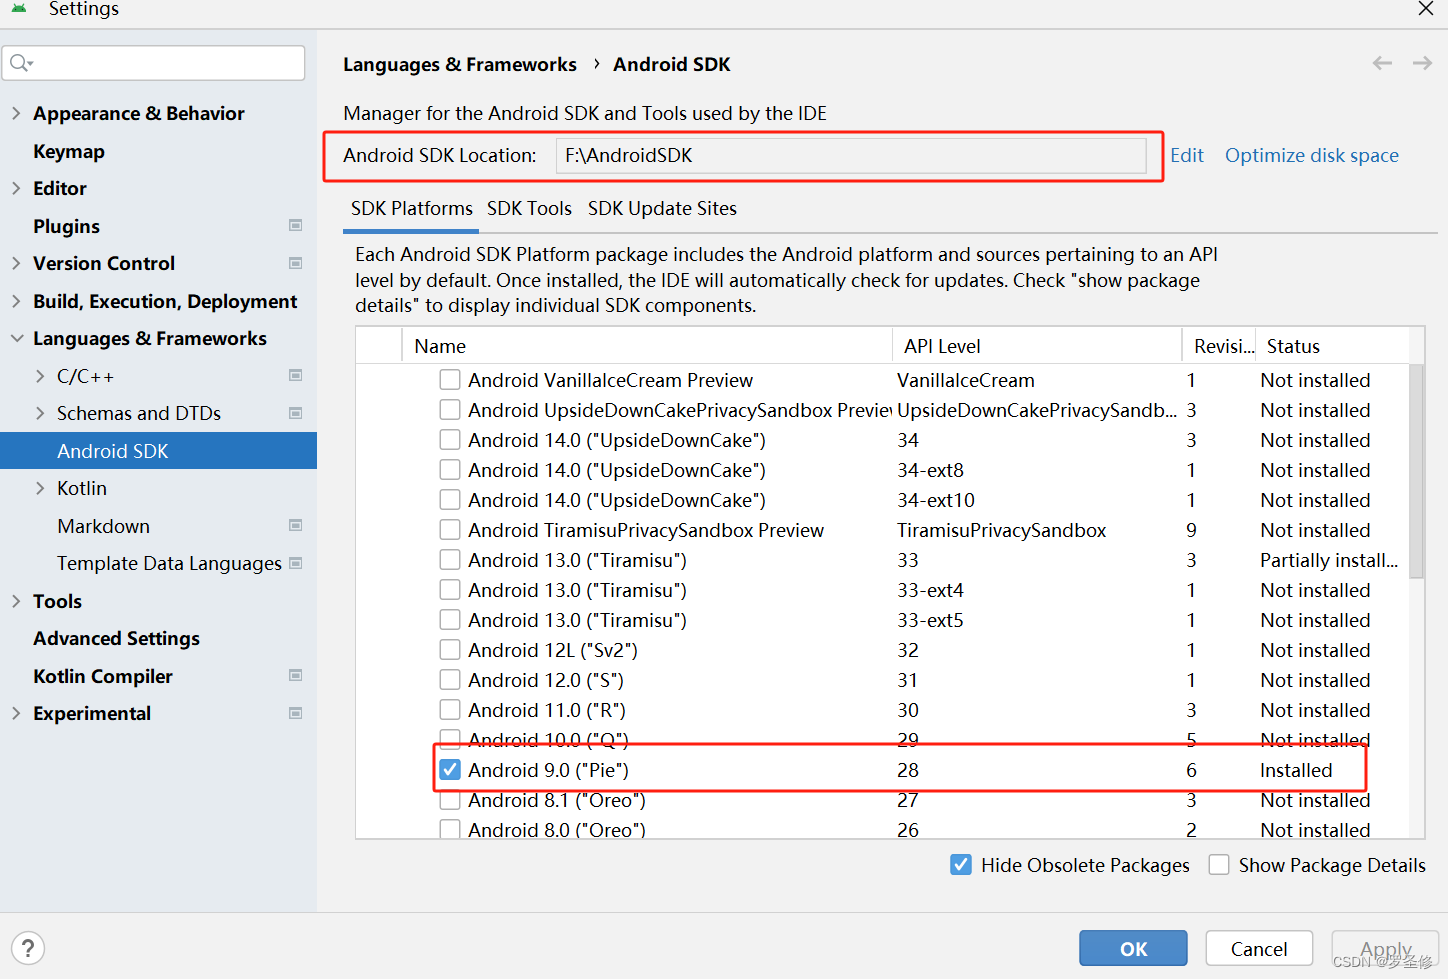The height and width of the screenshot is (979, 1448).
Task: Click the project-level icon beside Kotlin Compiler
Action: (295, 676)
